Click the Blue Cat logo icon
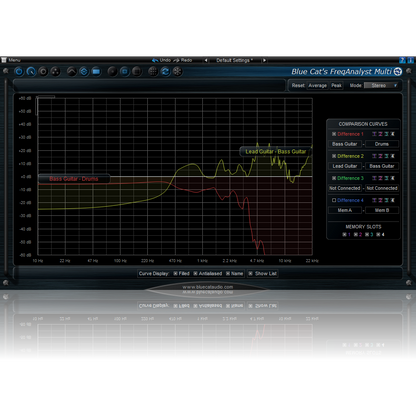This screenshot has width=416, height=416. pyautogui.click(x=398, y=71)
